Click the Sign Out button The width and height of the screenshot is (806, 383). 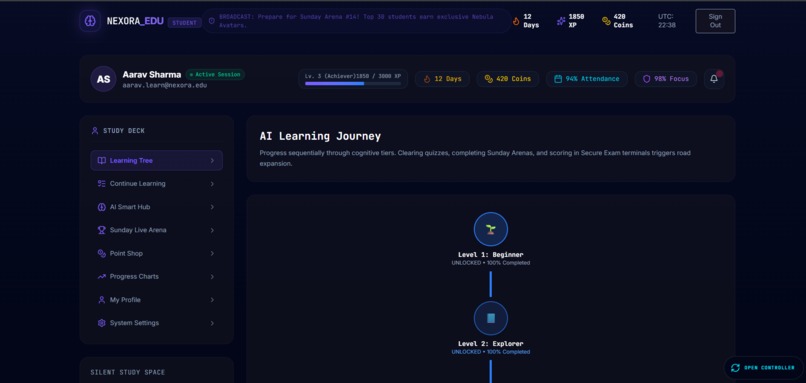pyautogui.click(x=715, y=21)
